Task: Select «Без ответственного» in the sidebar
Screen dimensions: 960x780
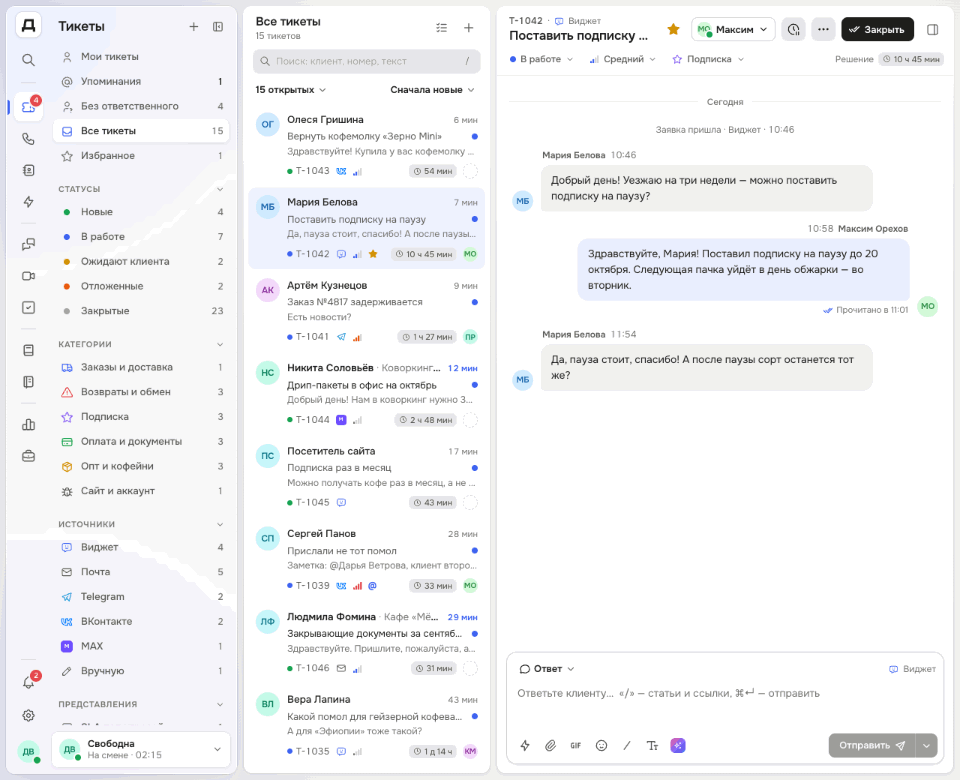Action: point(141,106)
